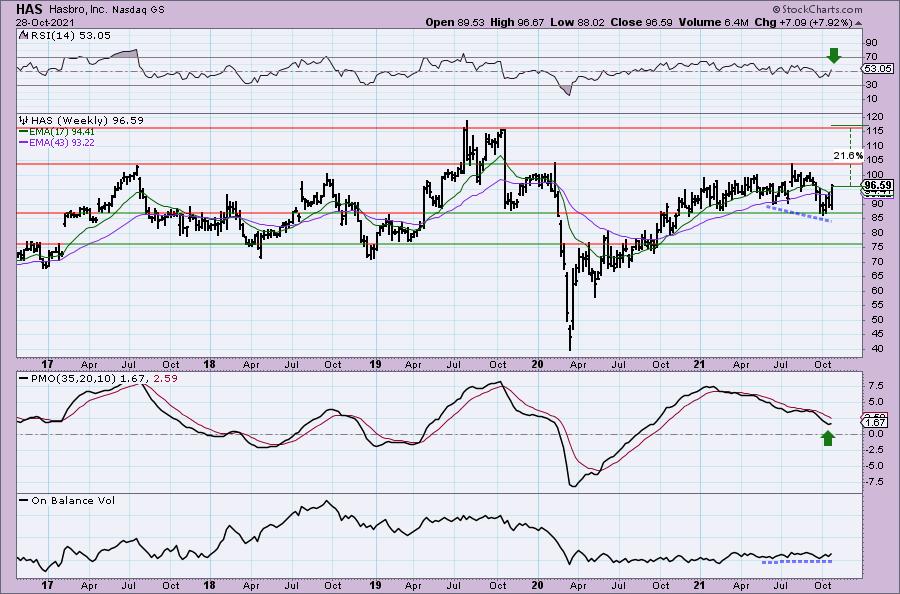
Task: Click the 53.05 RSI value tag on right axis
Action: tap(878, 68)
